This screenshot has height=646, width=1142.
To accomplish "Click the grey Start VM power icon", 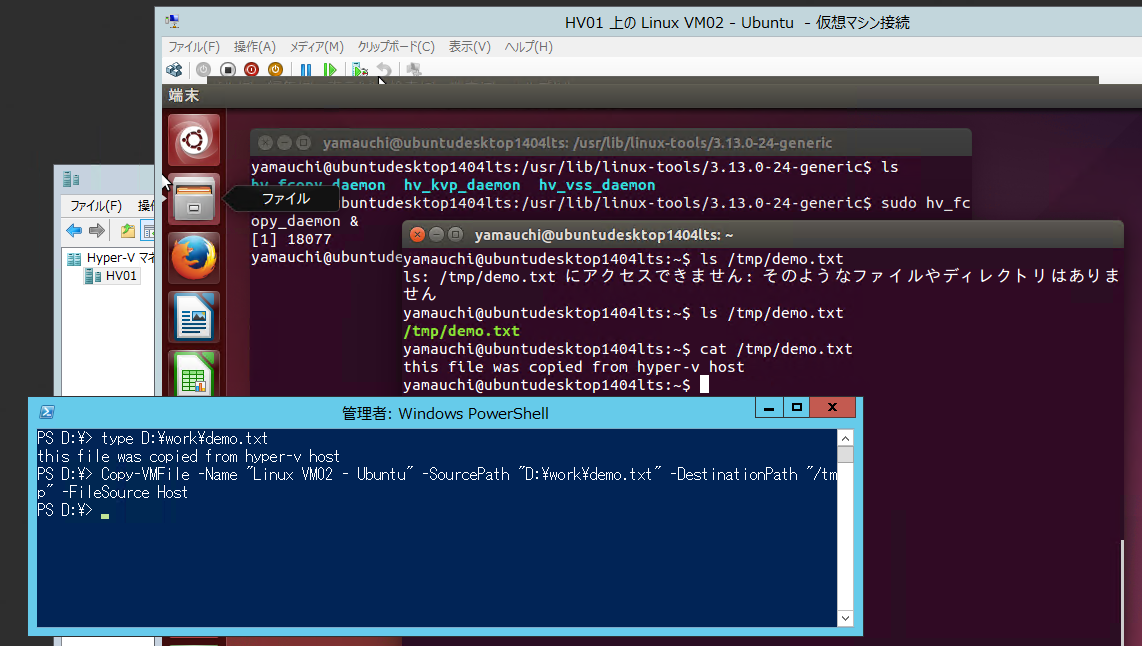I will coord(203,70).
